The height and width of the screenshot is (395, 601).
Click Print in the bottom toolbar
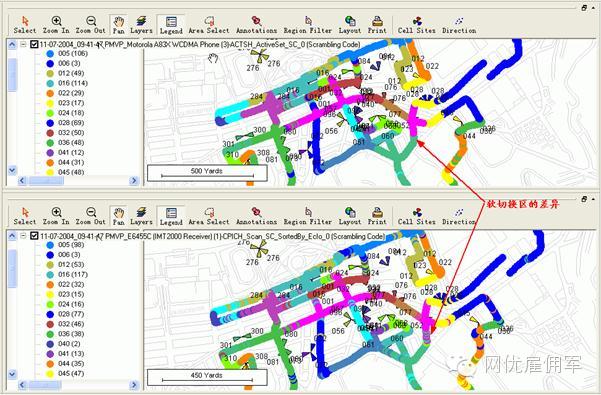tap(377, 216)
